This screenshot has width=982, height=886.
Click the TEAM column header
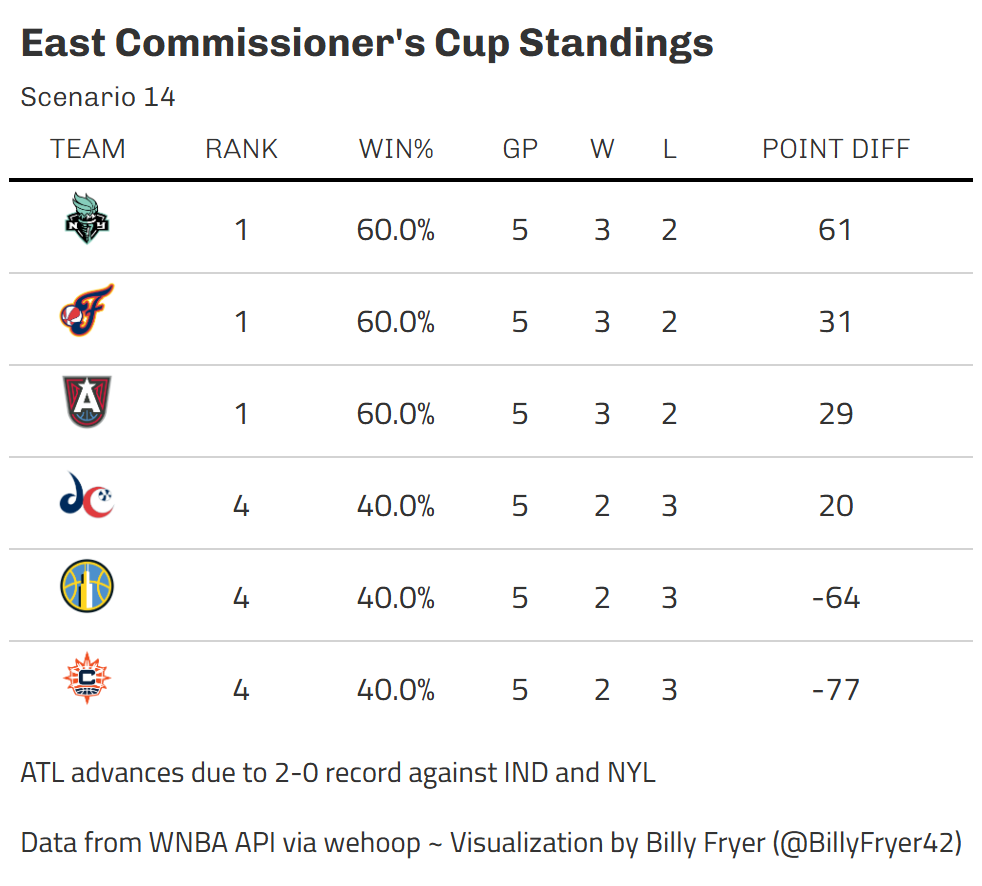tap(88, 149)
